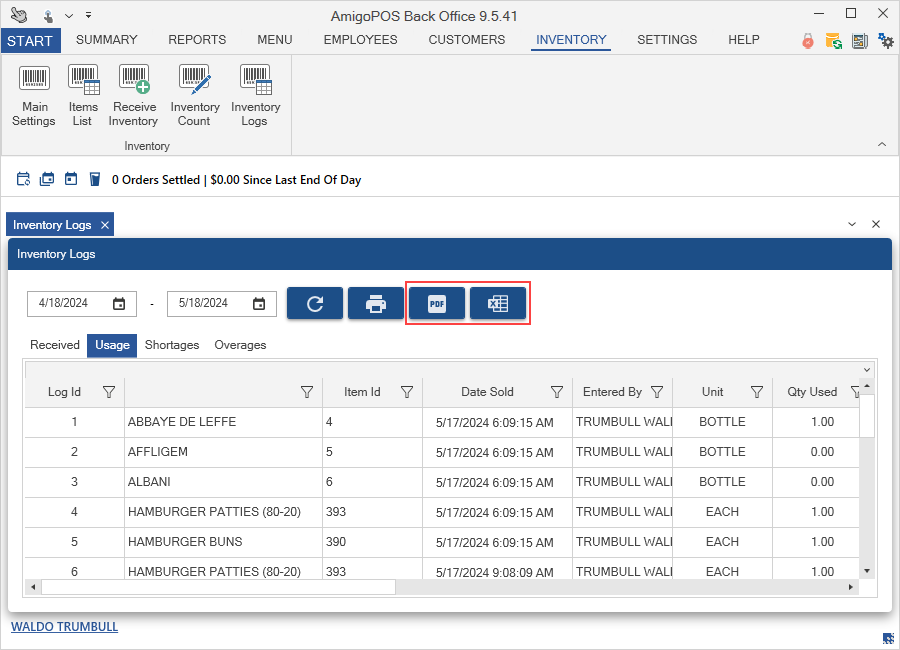Viewport: 900px width, 650px height.
Task: Collapse the ribbon with the chevron
Action: pos(882,144)
